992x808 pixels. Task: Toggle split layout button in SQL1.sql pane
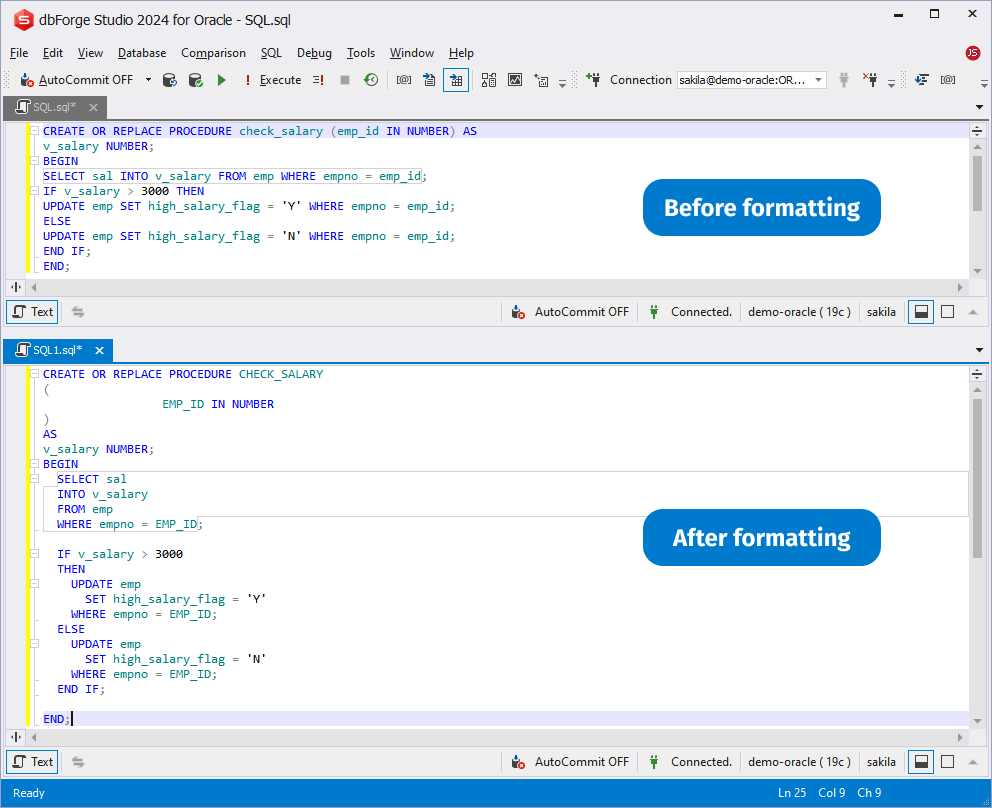point(921,762)
